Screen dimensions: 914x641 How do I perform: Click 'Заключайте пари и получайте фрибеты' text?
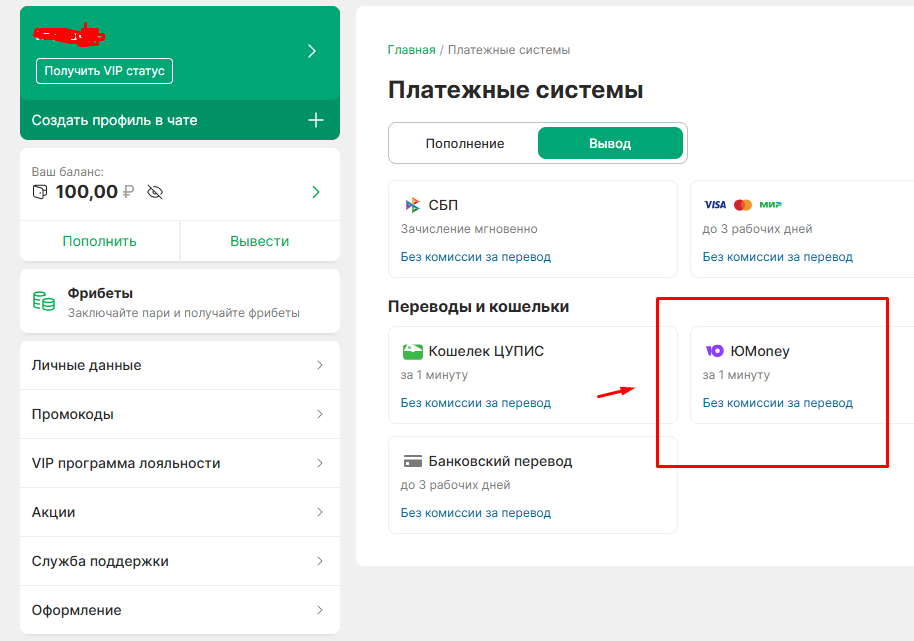(x=184, y=313)
